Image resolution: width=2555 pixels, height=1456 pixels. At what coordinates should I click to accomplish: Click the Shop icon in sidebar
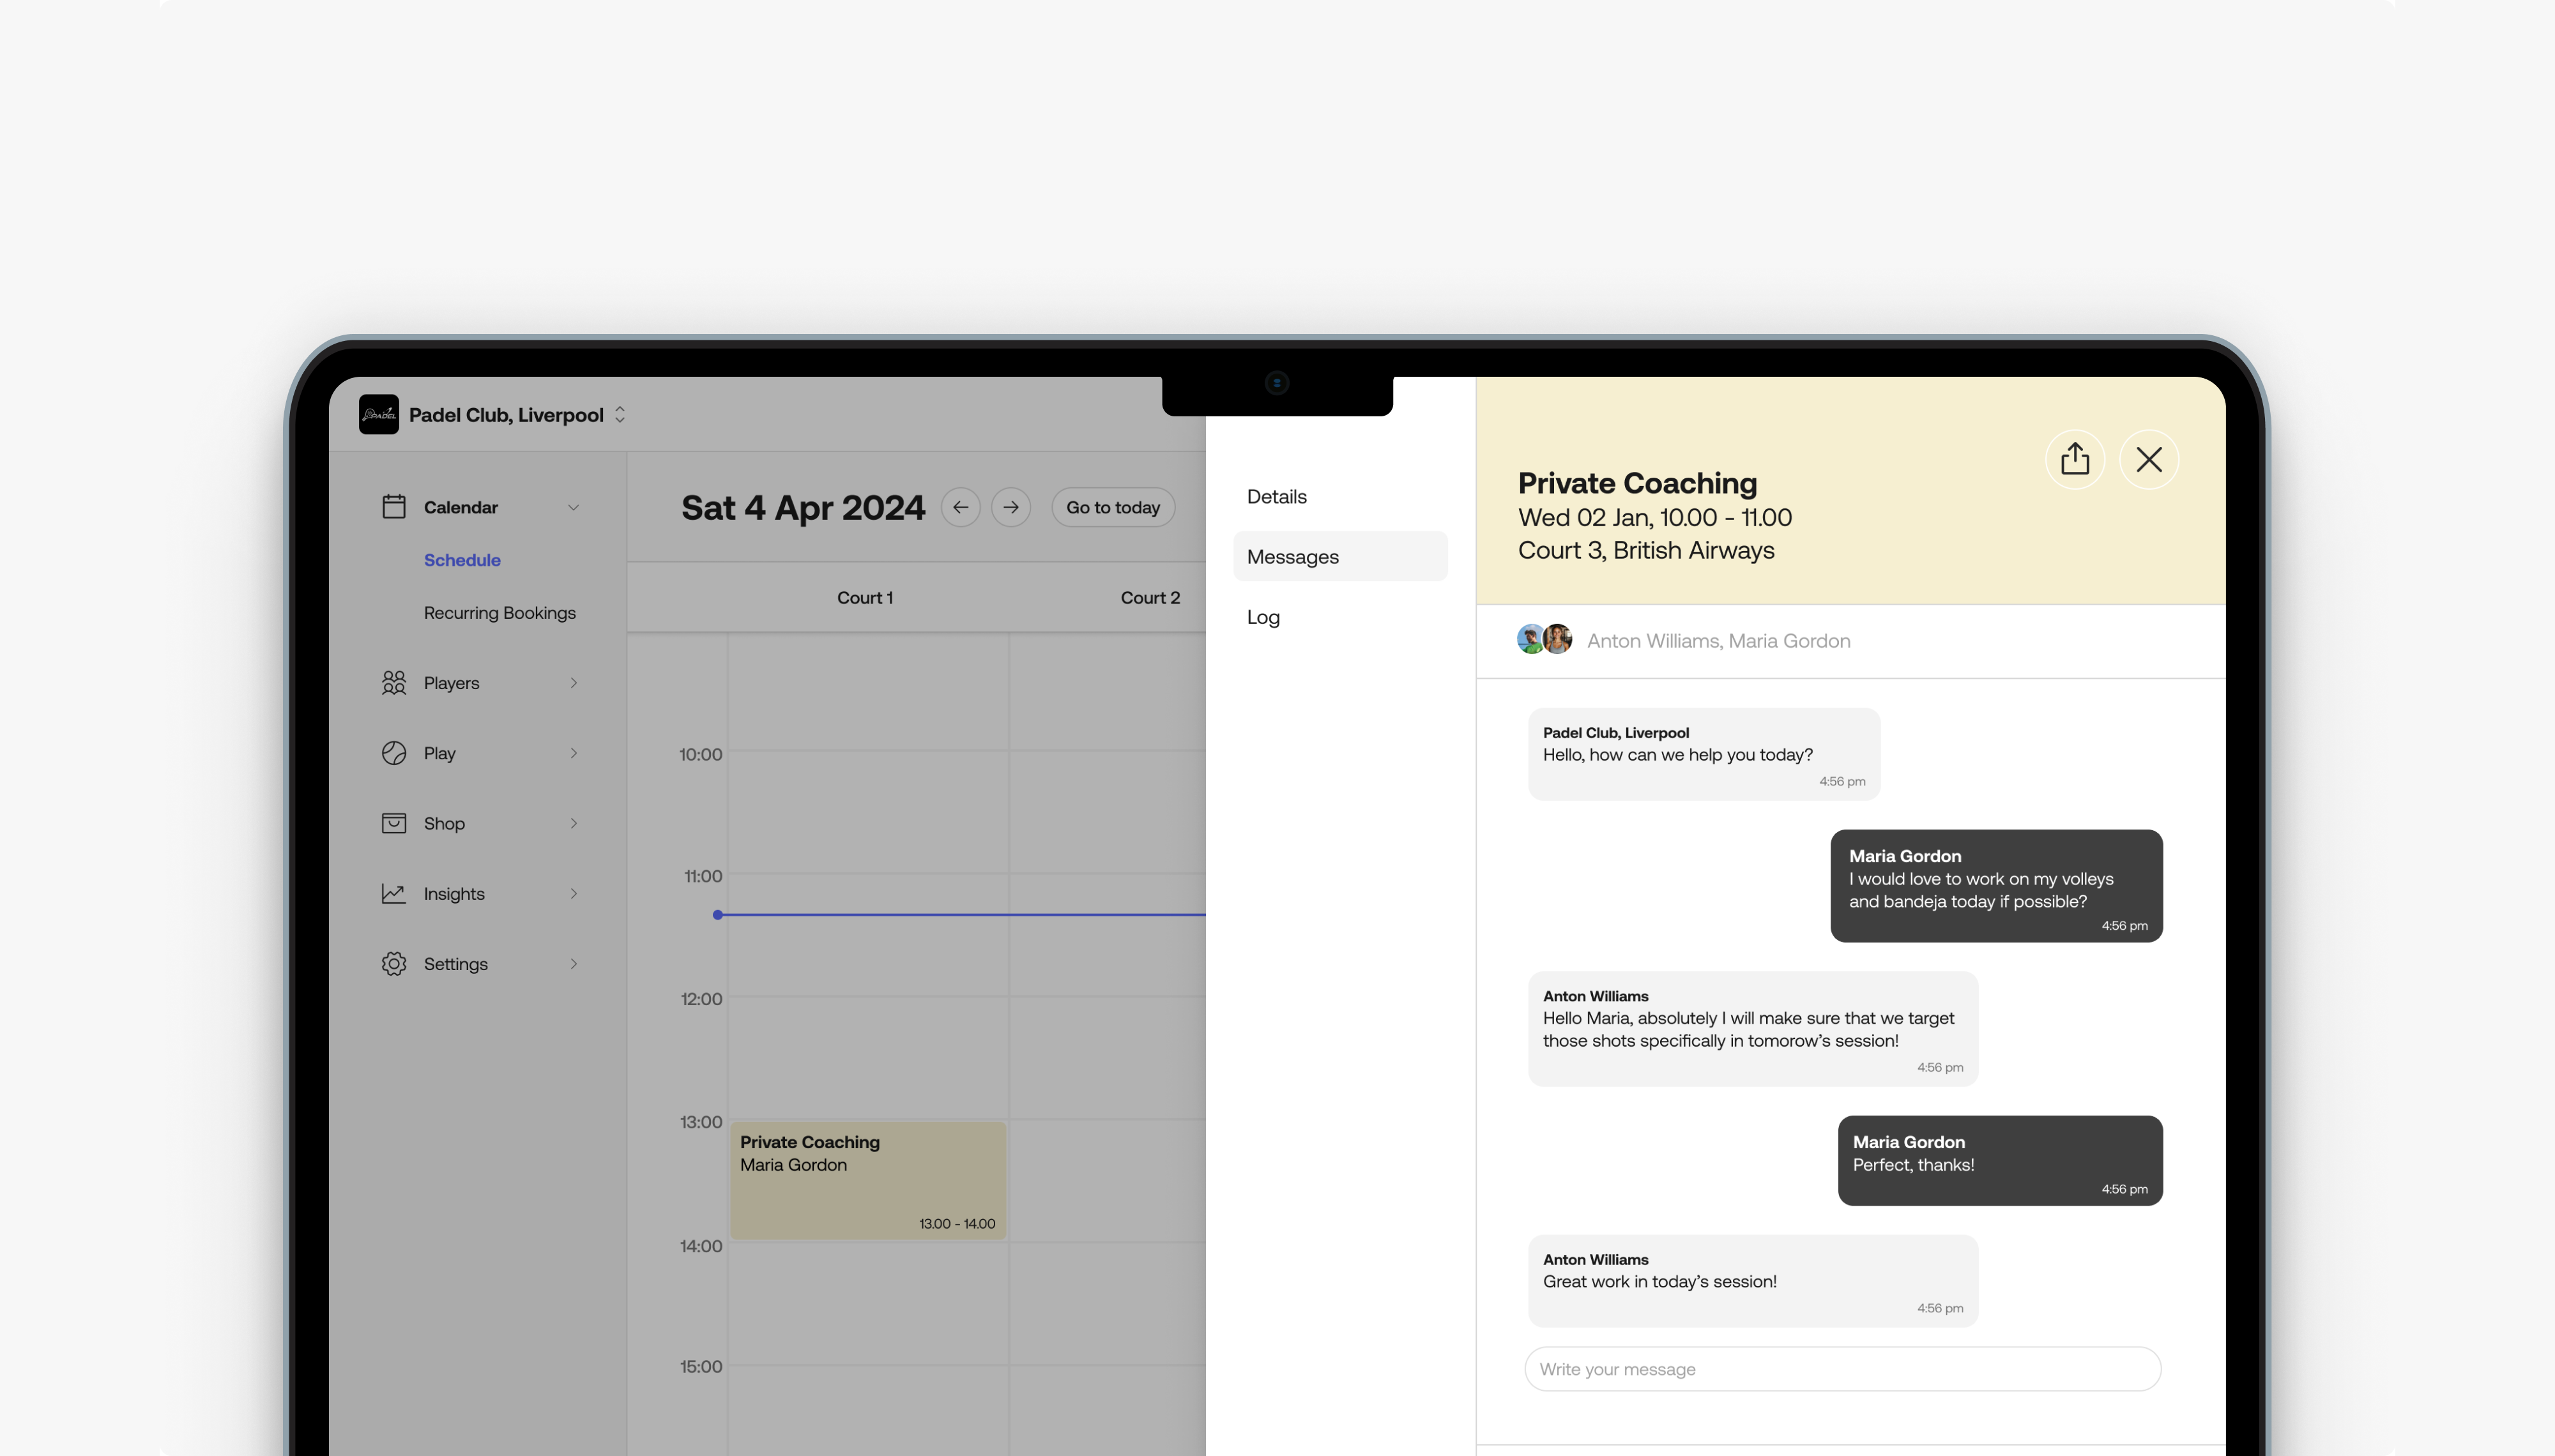click(x=394, y=823)
